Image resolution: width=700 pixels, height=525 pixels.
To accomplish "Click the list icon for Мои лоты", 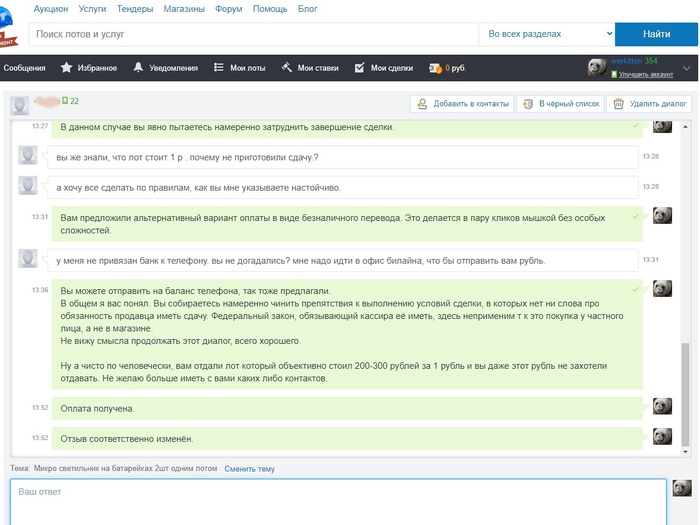I will (x=219, y=68).
